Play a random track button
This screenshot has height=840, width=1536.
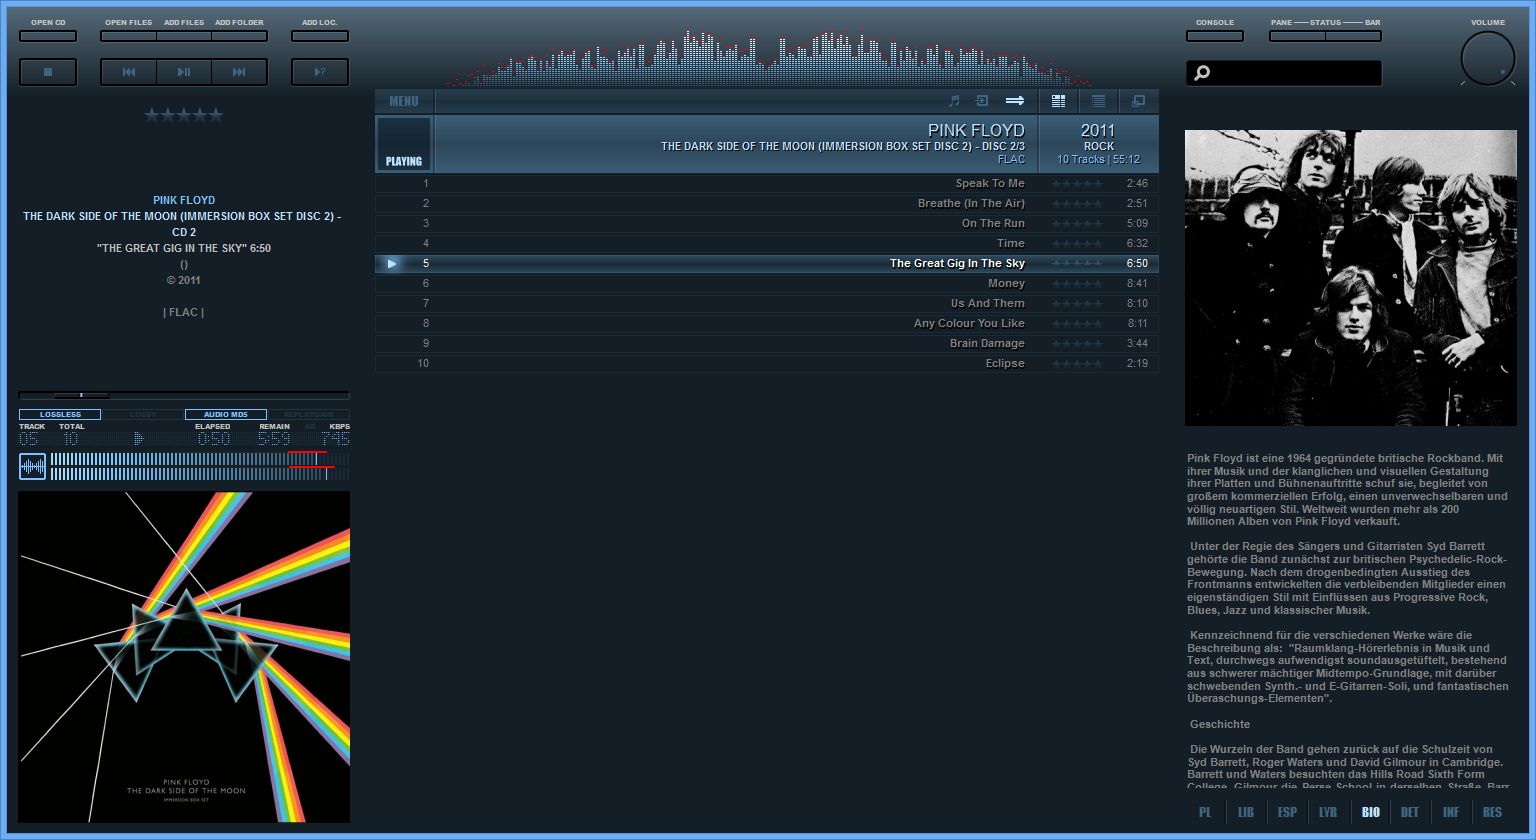320,72
